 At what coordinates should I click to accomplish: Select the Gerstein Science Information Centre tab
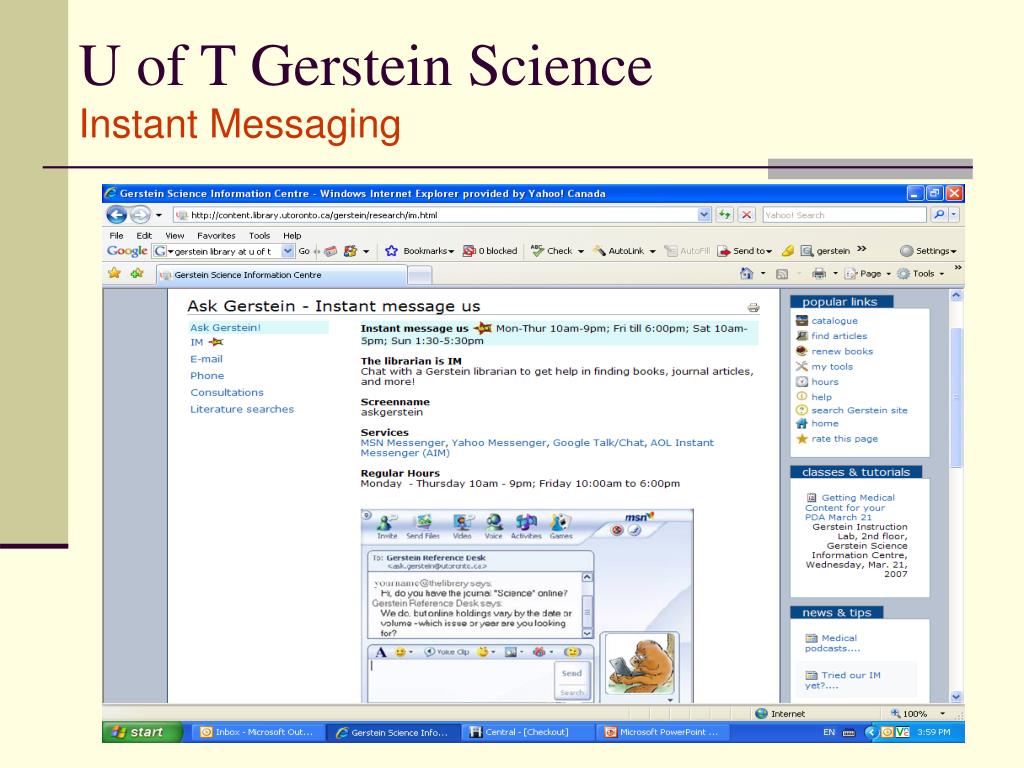click(281, 275)
